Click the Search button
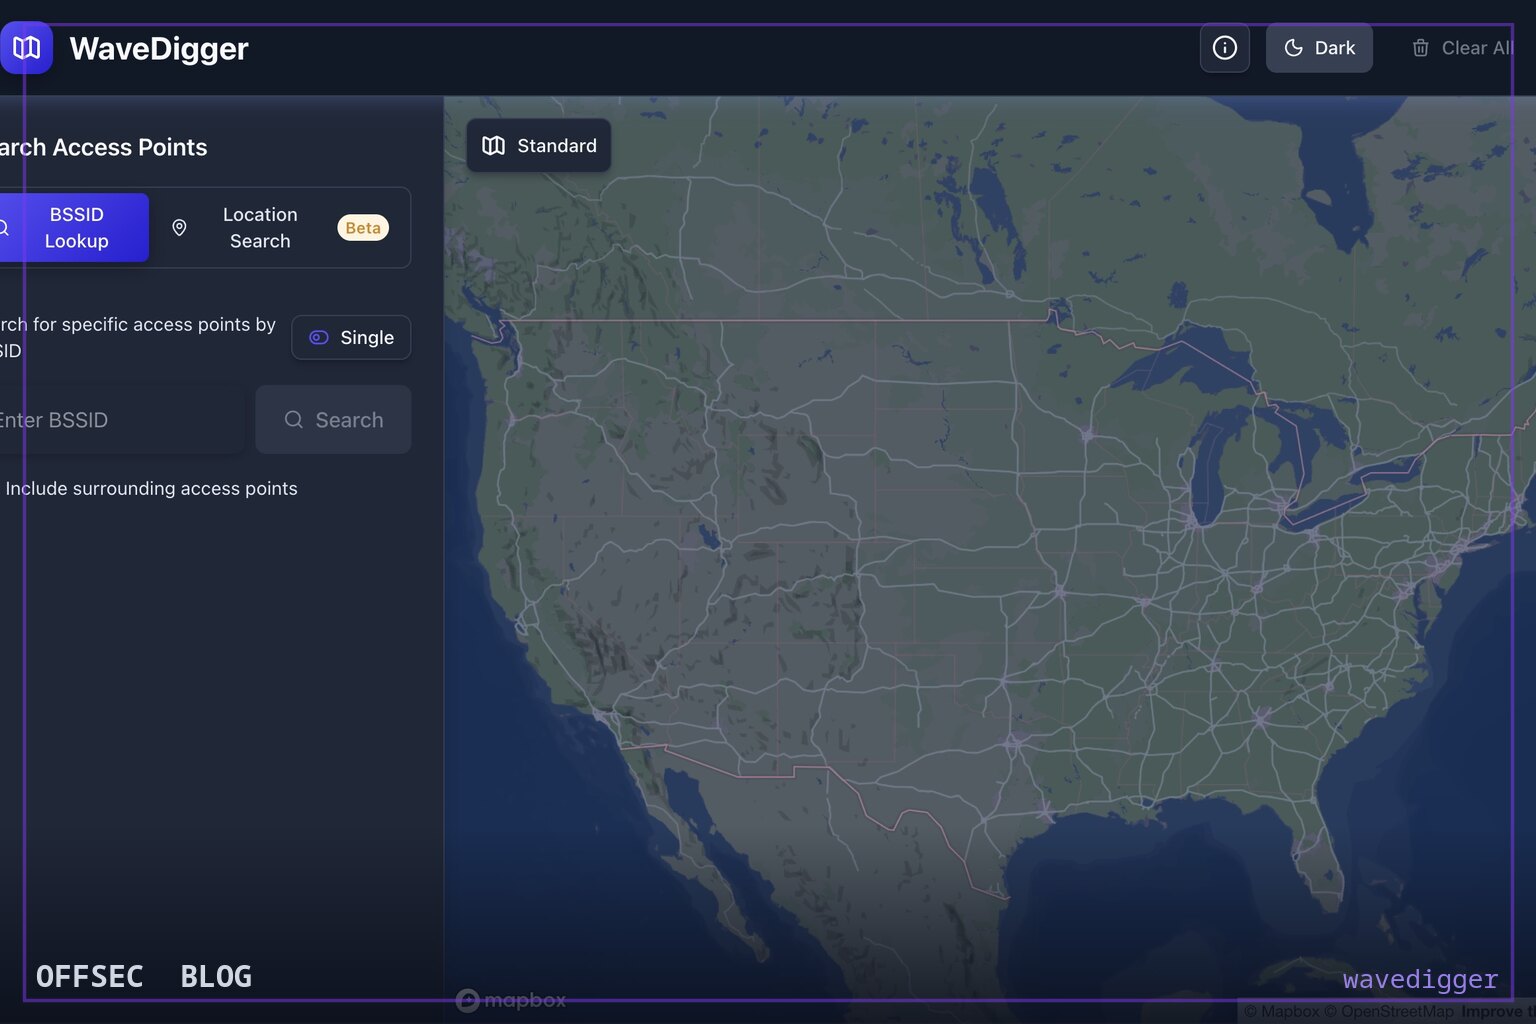This screenshot has height=1024, width=1536. click(x=333, y=420)
